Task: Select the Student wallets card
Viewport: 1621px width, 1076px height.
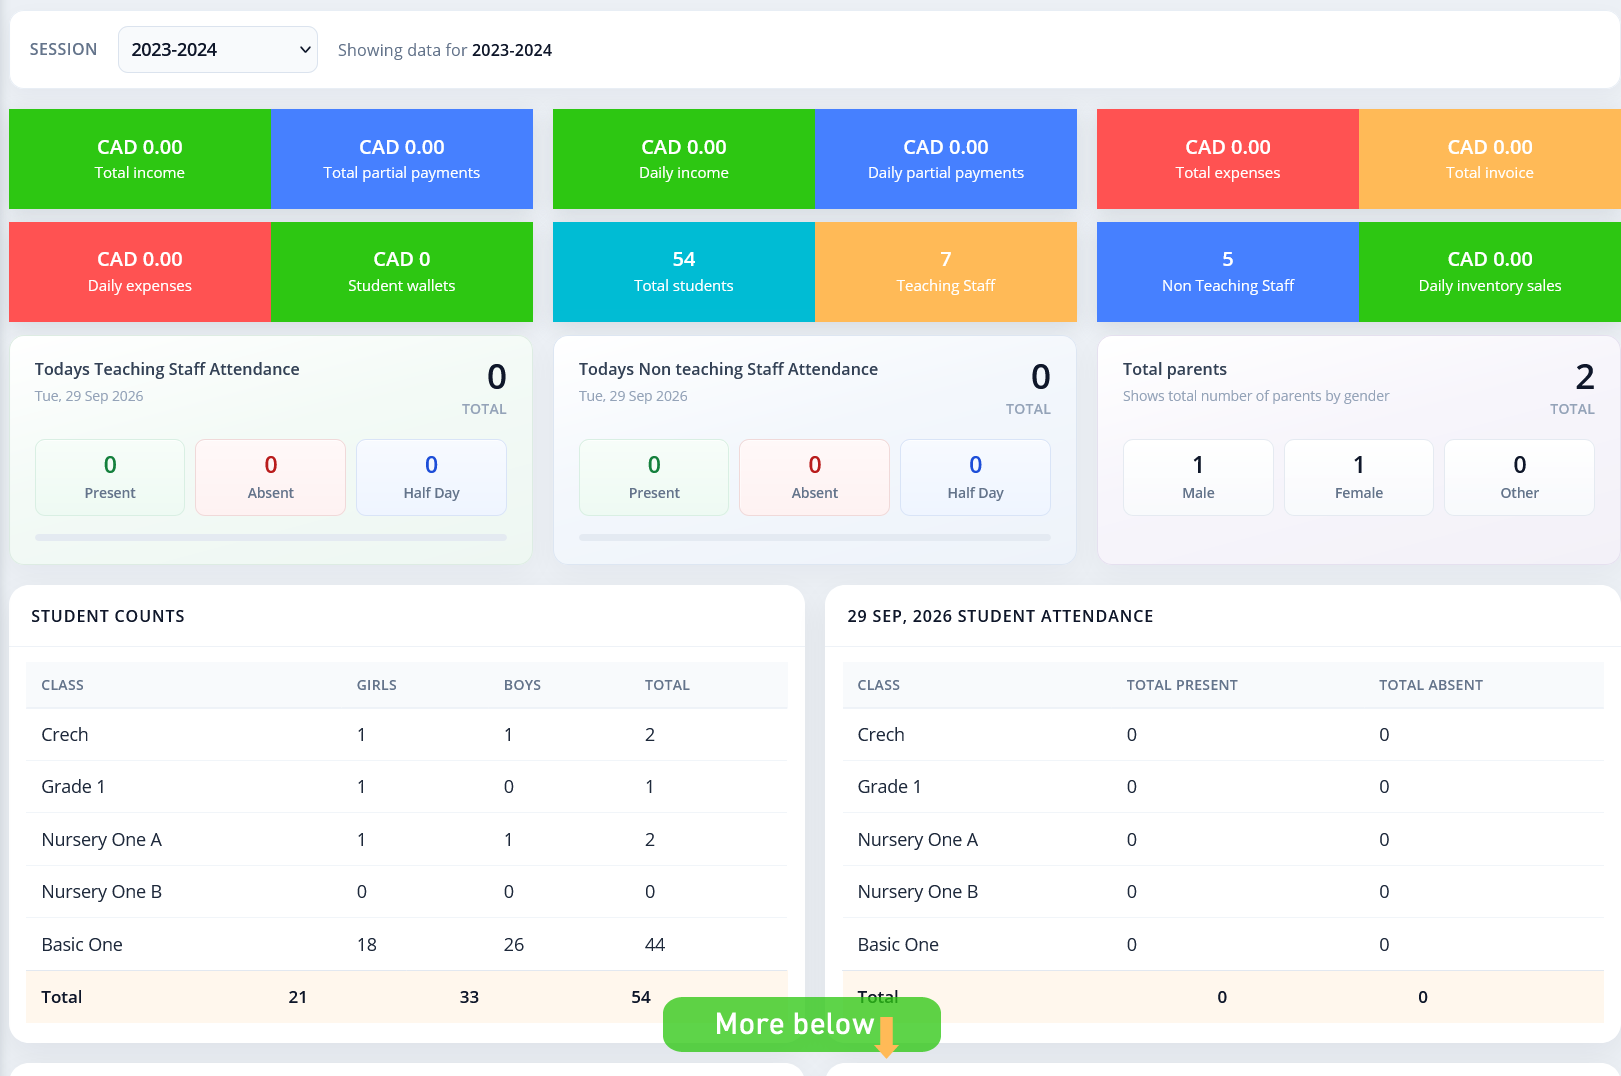Action: point(402,272)
